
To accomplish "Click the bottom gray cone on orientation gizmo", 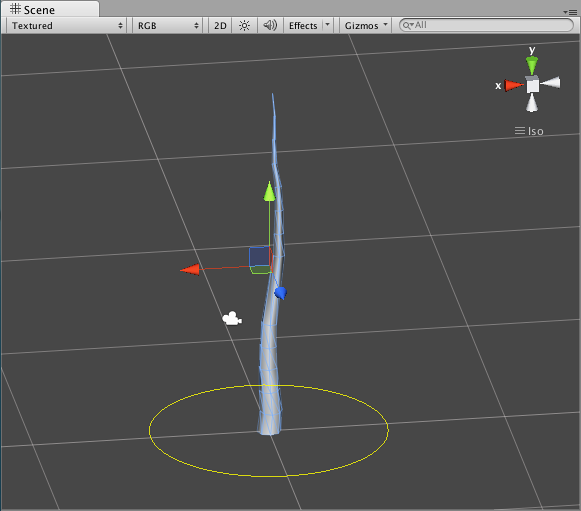I will [532, 103].
